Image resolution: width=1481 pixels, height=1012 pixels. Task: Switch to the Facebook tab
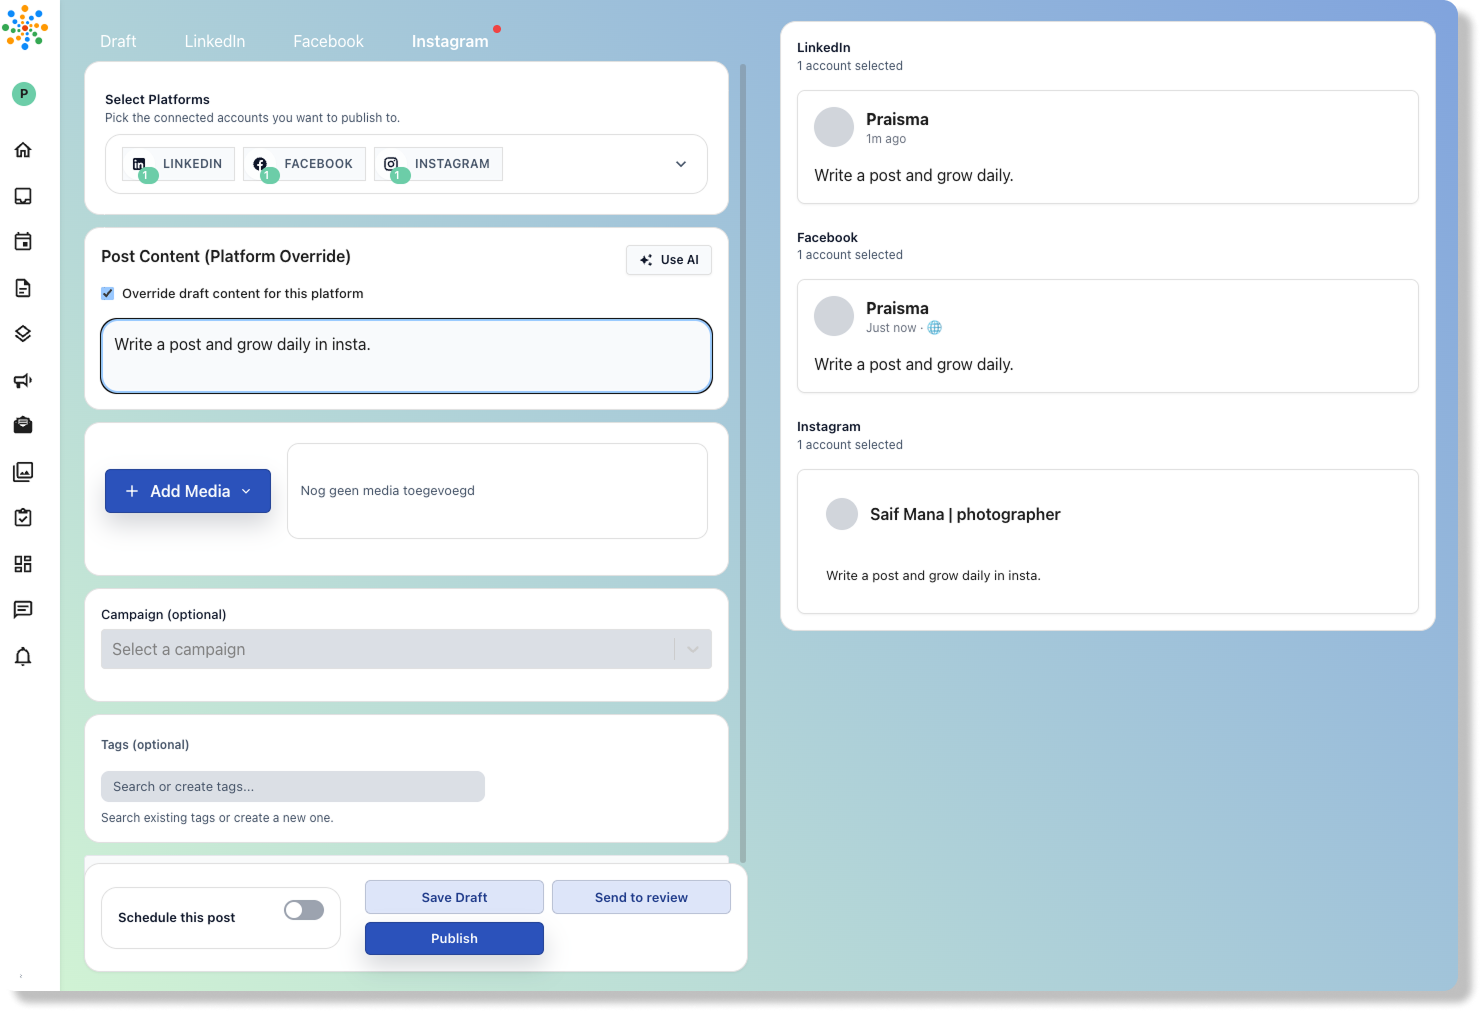[x=328, y=41]
